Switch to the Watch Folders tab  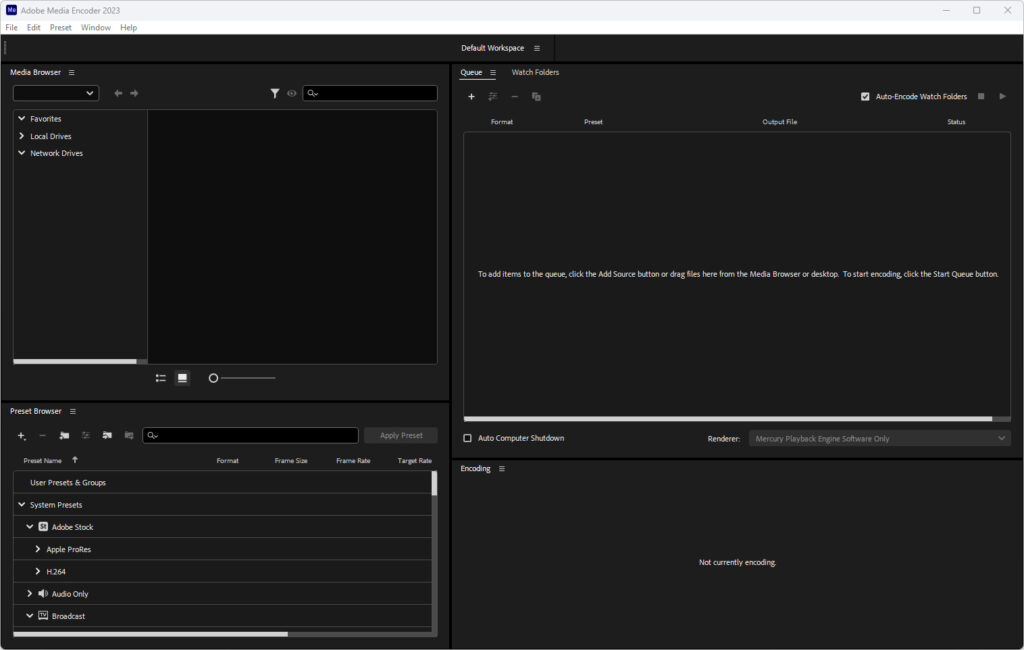click(535, 73)
